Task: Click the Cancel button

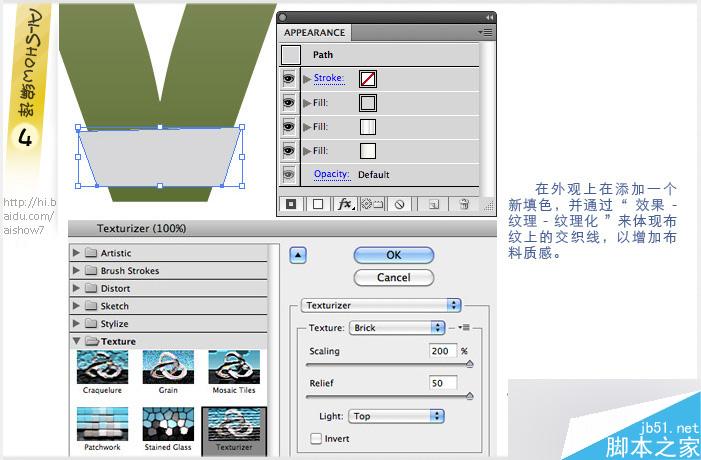Action: 393,278
